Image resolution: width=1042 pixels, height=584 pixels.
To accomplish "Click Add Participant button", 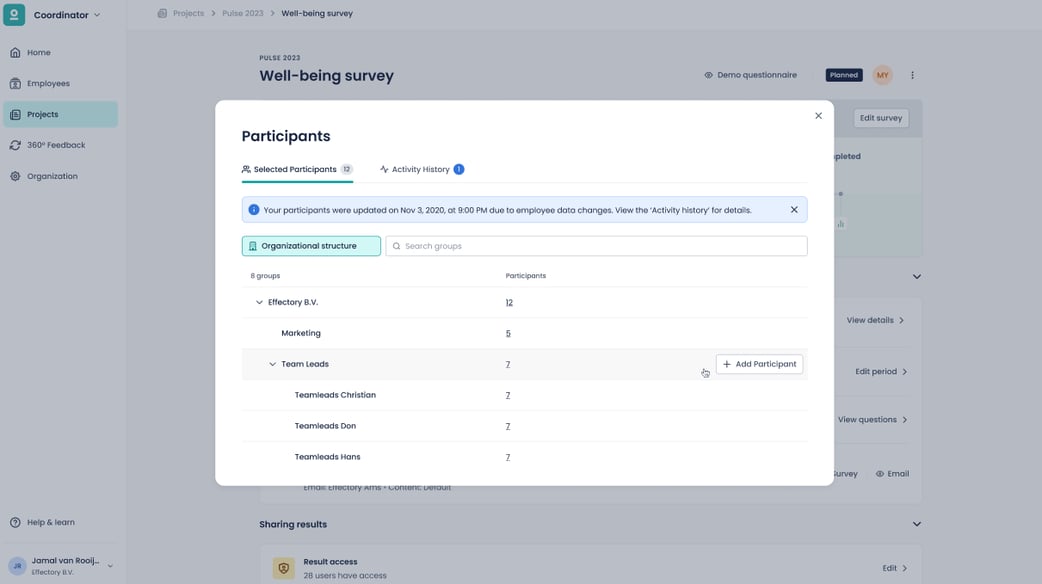I will pos(759,364).
